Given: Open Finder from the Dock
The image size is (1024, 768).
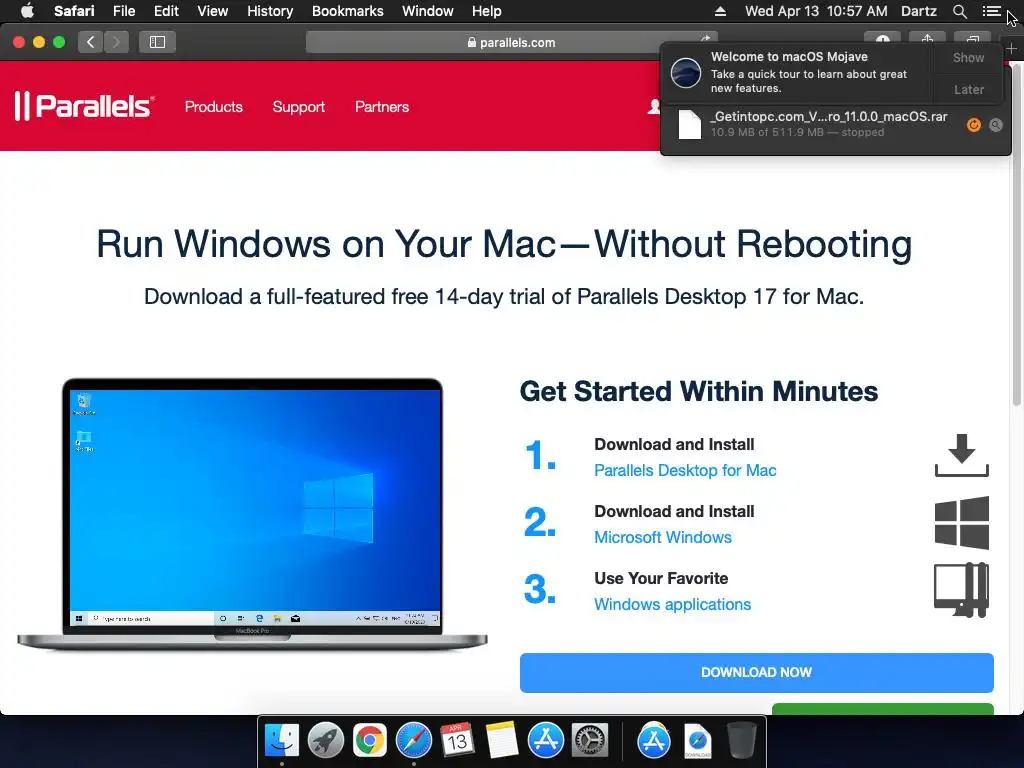Looking at the screenshot, I should (x=281, y=741).
